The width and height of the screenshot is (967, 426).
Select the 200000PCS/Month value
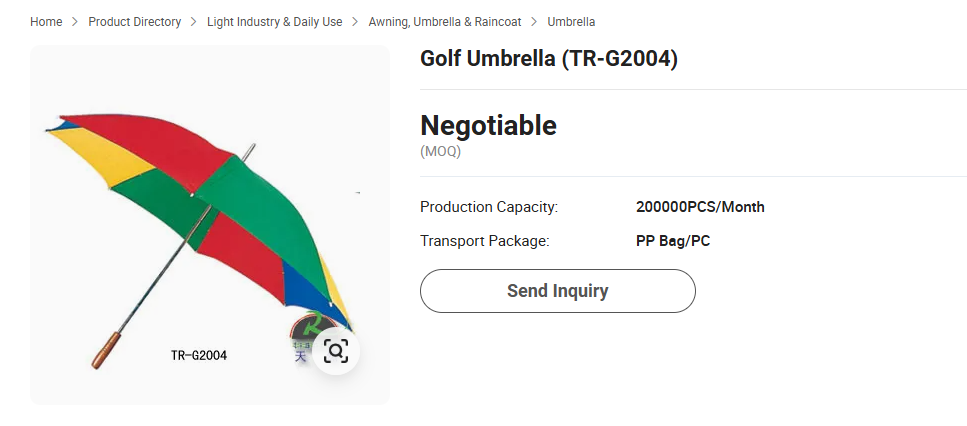click(x=700, y=207)
